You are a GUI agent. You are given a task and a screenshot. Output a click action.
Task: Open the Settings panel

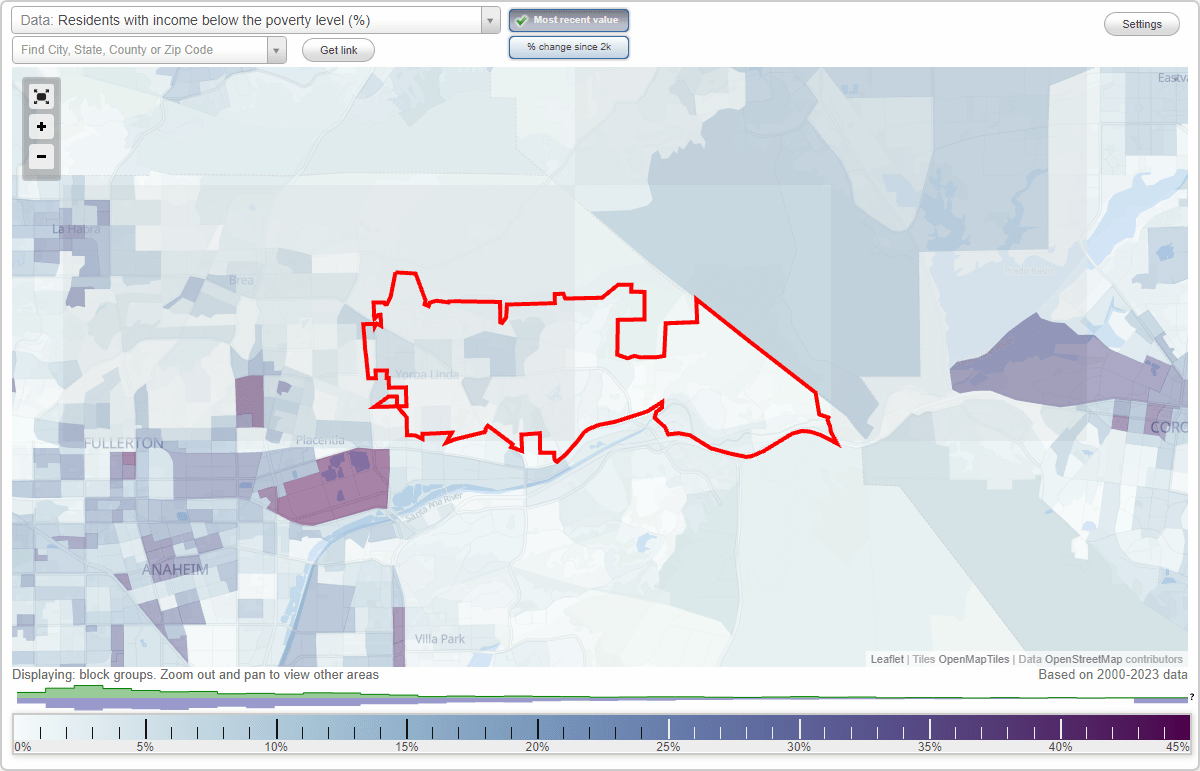1141,23
